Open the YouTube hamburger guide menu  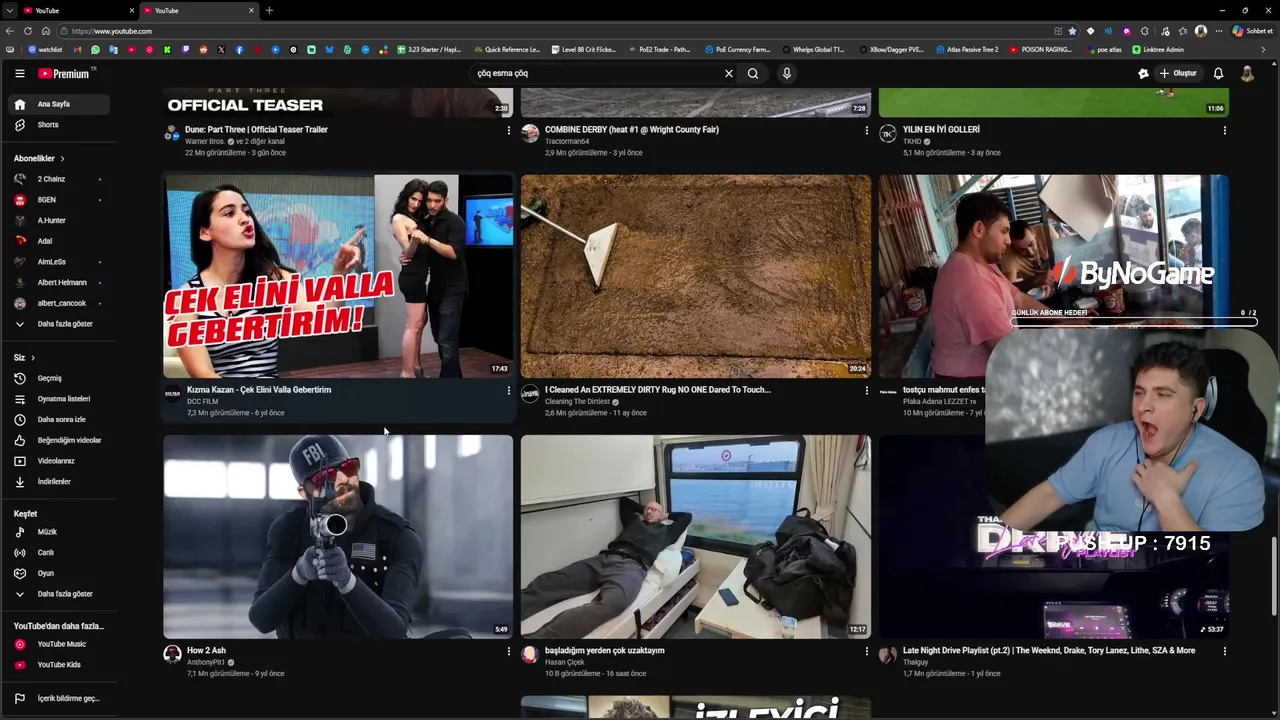click(x=19, y=73)
